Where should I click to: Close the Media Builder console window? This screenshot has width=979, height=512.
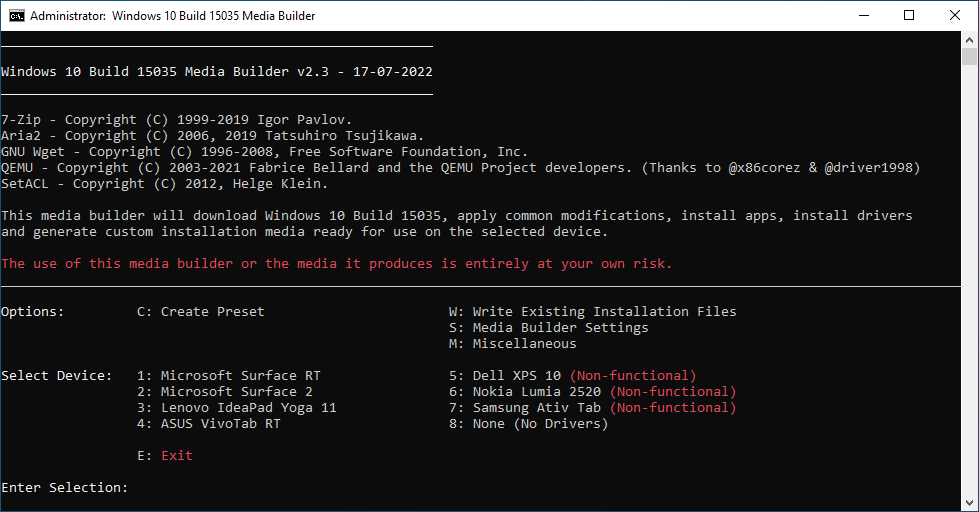pos(955,16)
